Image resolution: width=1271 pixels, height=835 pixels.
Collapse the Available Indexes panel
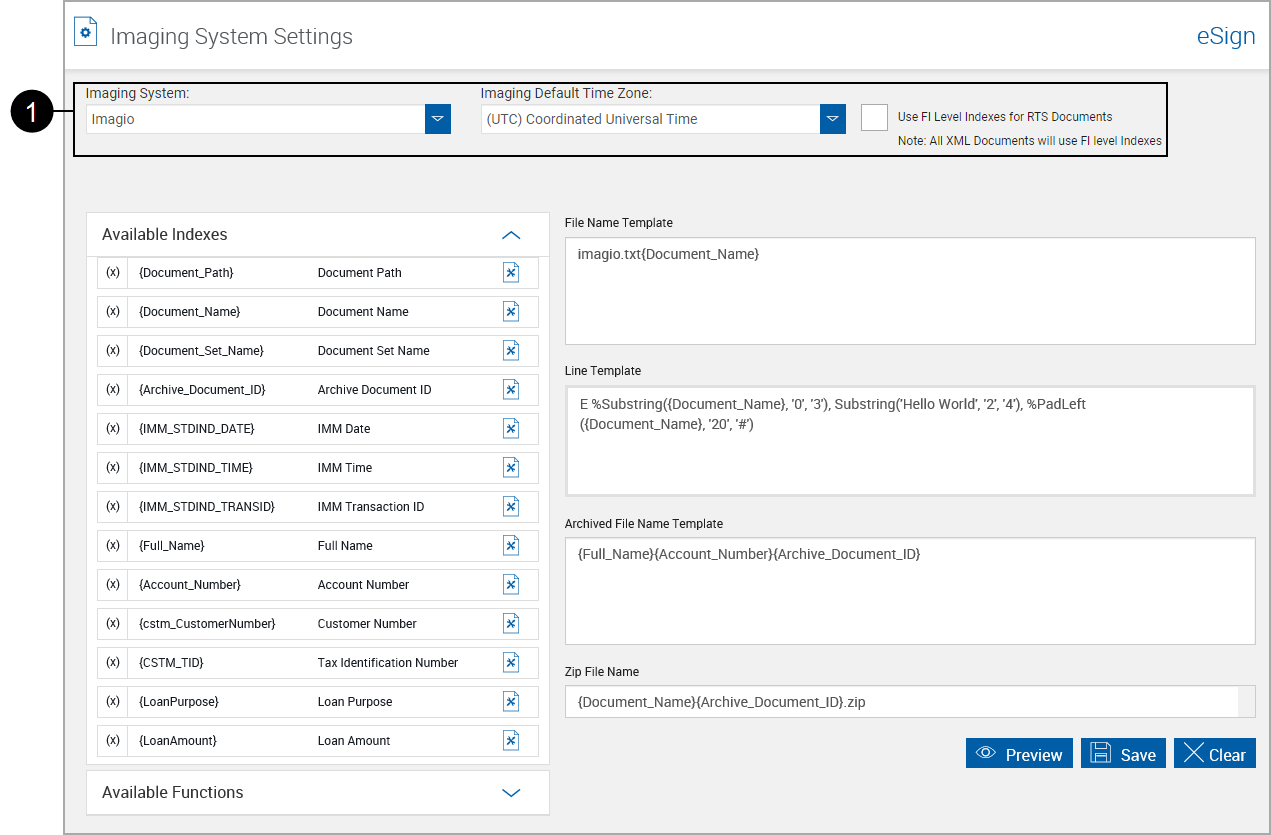[511, 235]
